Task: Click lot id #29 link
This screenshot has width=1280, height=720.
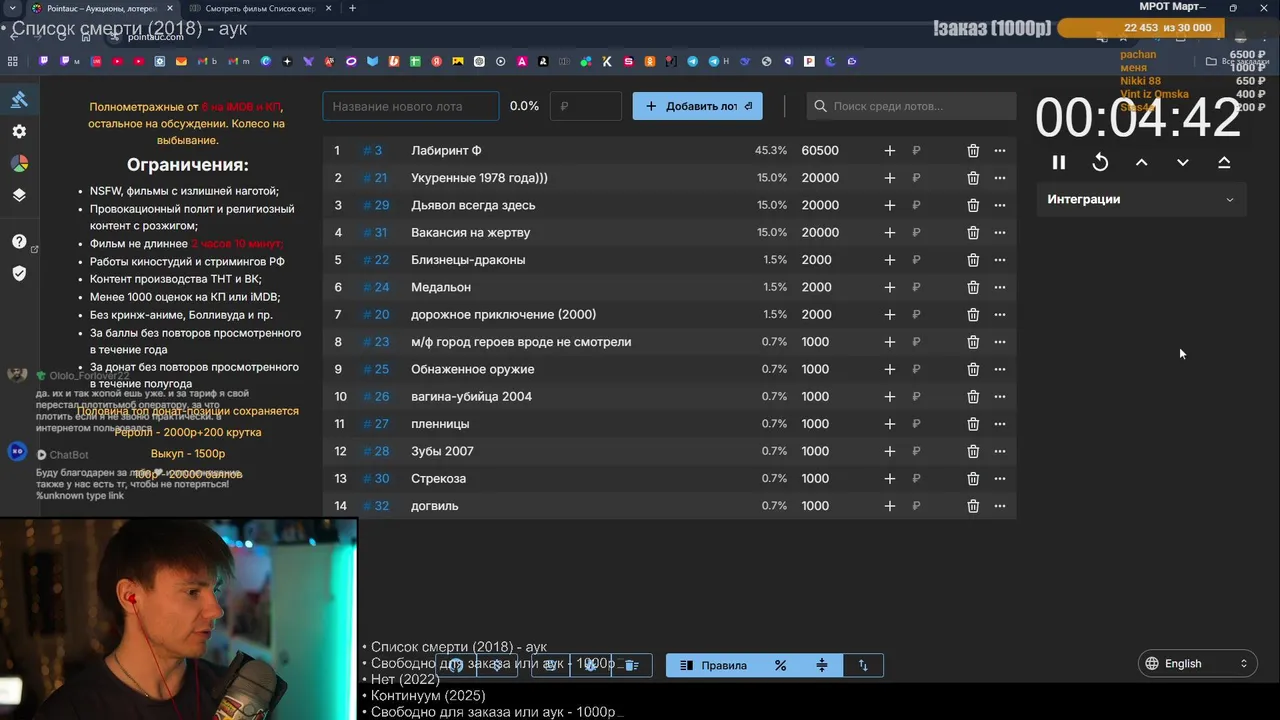Action: (x=376, y=205)
